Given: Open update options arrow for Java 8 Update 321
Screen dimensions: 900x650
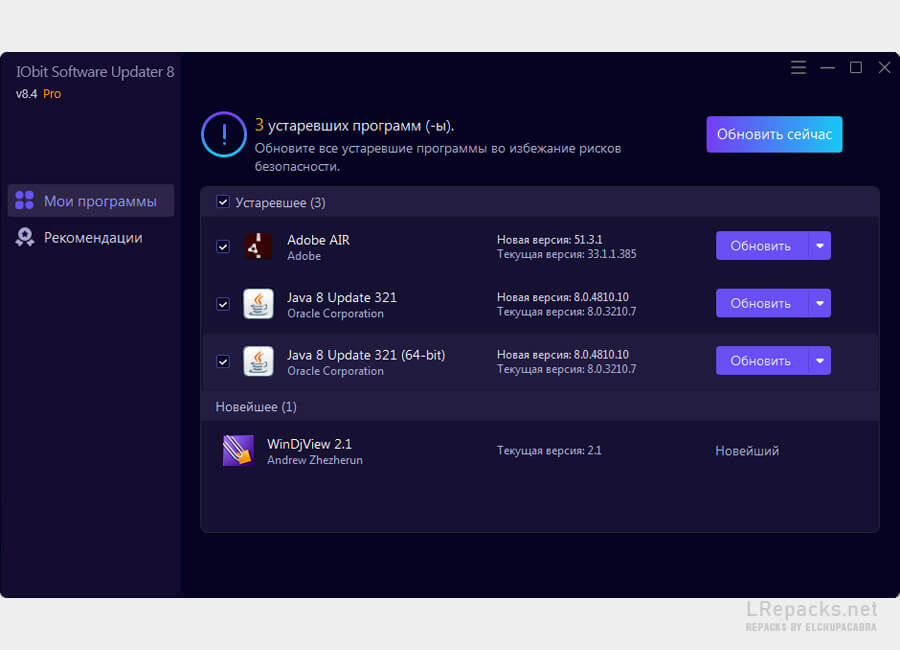Looking at the screenshot, I should pos(819,304).
